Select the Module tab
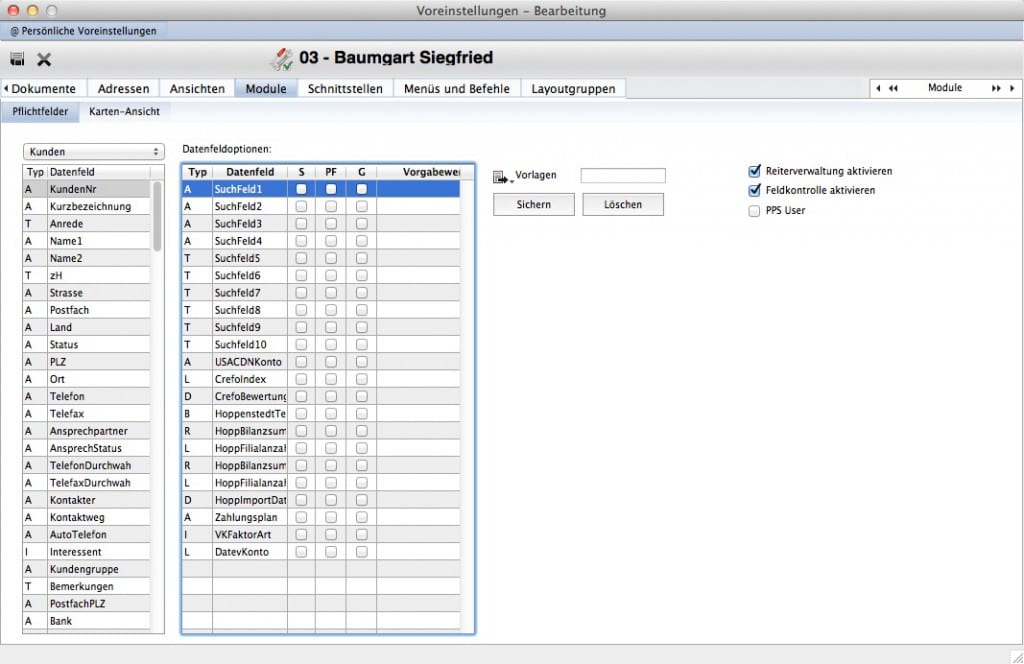This screenshot has width=1024, height=664. point(266,88)
